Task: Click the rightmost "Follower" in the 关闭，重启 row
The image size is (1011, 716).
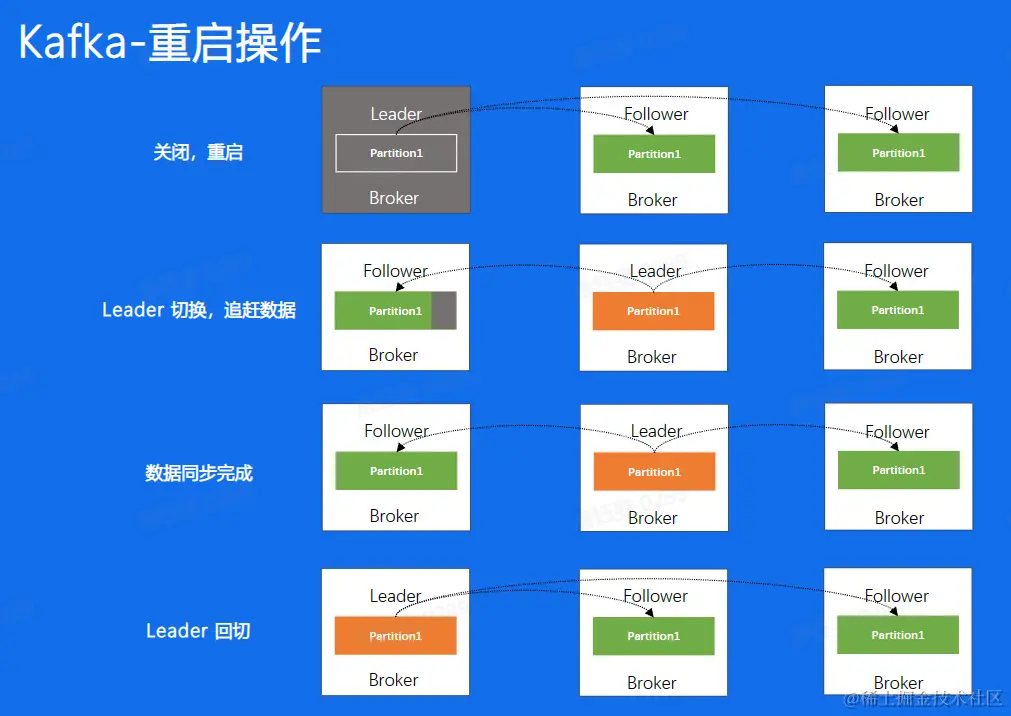Action: click(897, 114)
